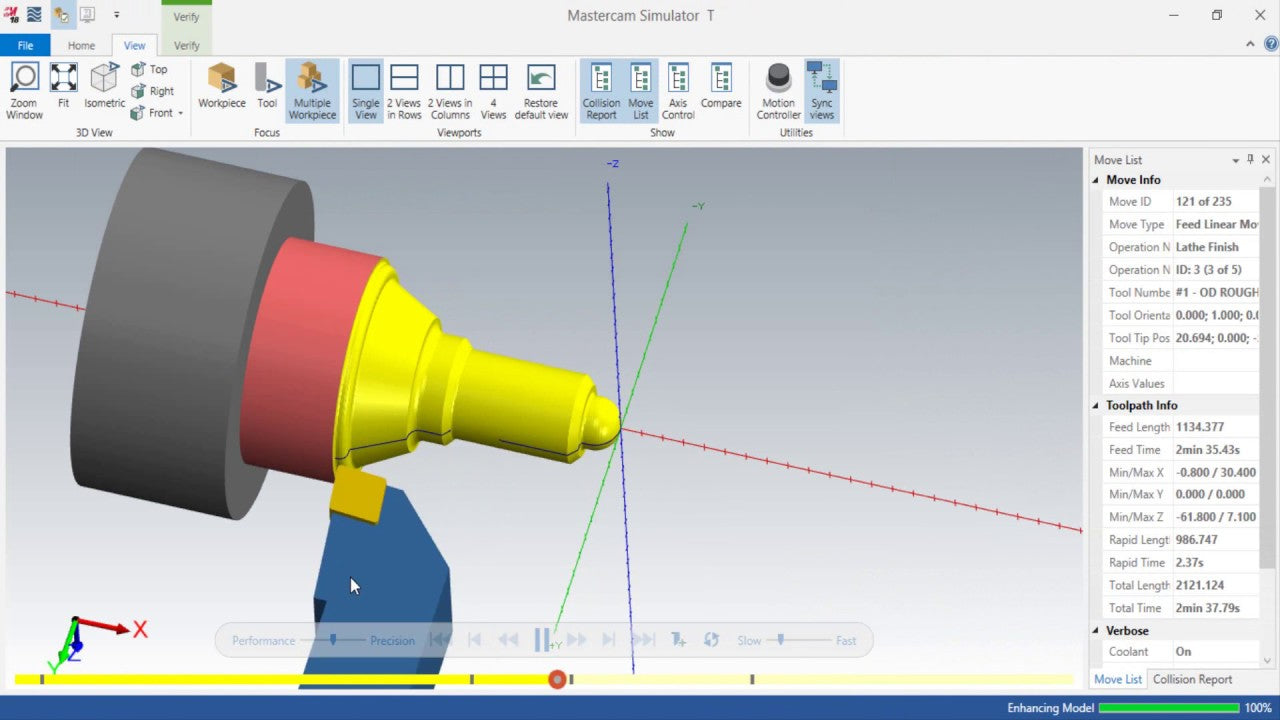Image resolution: width=1280 pixels, height=720 pixels.
Task: Select the View ribbon tab
Action: 134,45
